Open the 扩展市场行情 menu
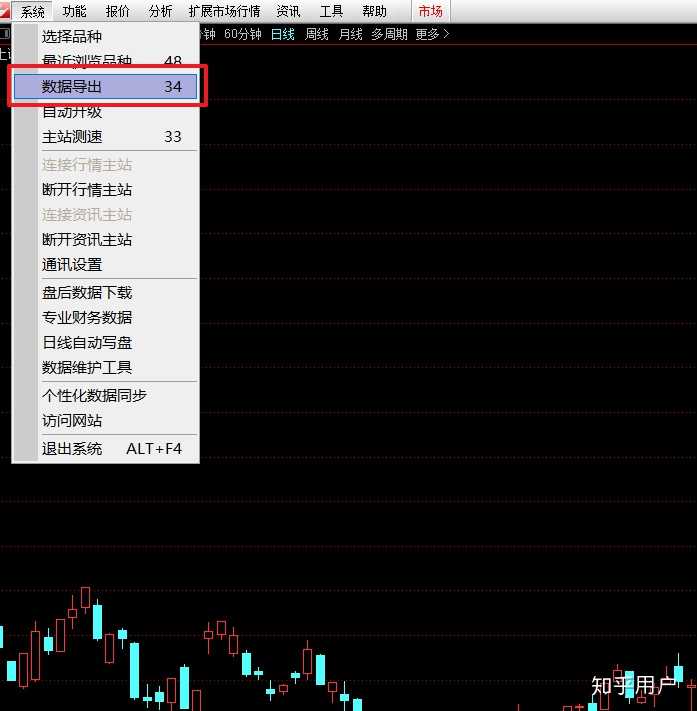 click(224, 11)
